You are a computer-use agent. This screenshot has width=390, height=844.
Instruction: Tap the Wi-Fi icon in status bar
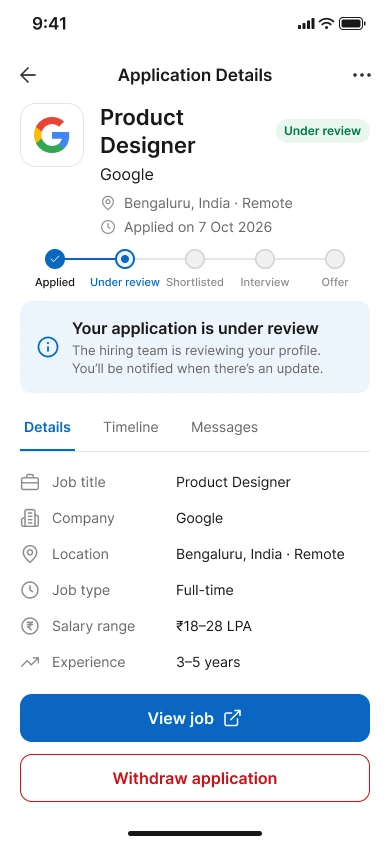(x=326, y=24)
